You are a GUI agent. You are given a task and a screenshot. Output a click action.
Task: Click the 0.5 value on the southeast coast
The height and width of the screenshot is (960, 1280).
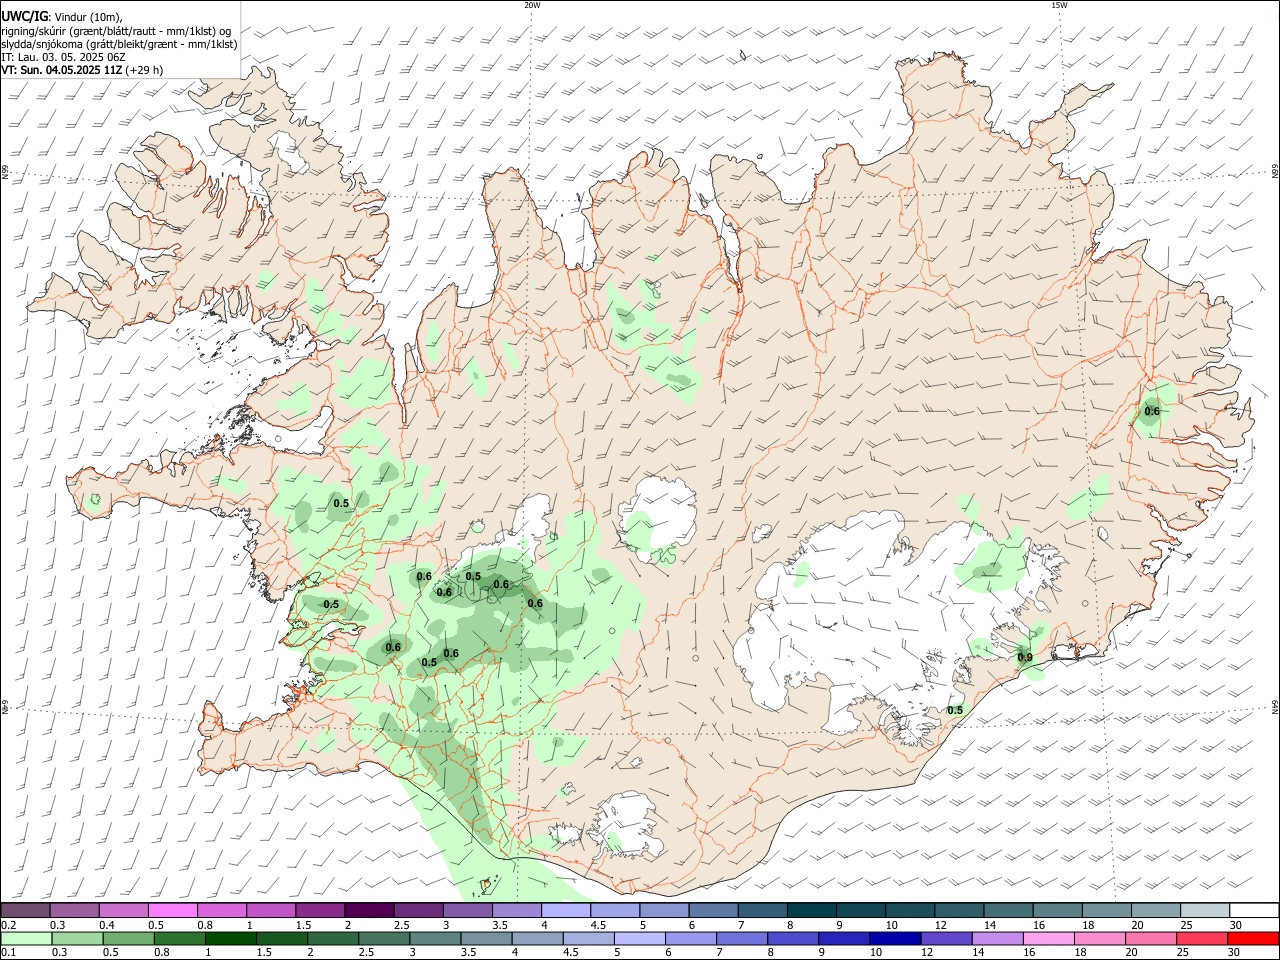[955, 710]
